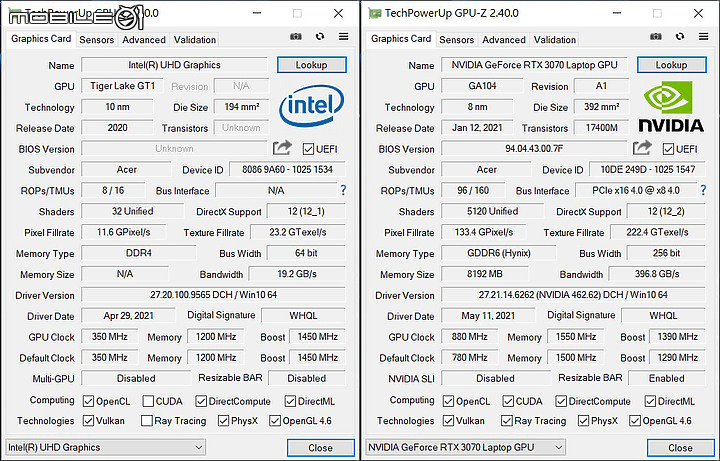Viewport: 720px width, 461px height.
Task: Click the Resizable BAR value Enabled
Action: 667,378
